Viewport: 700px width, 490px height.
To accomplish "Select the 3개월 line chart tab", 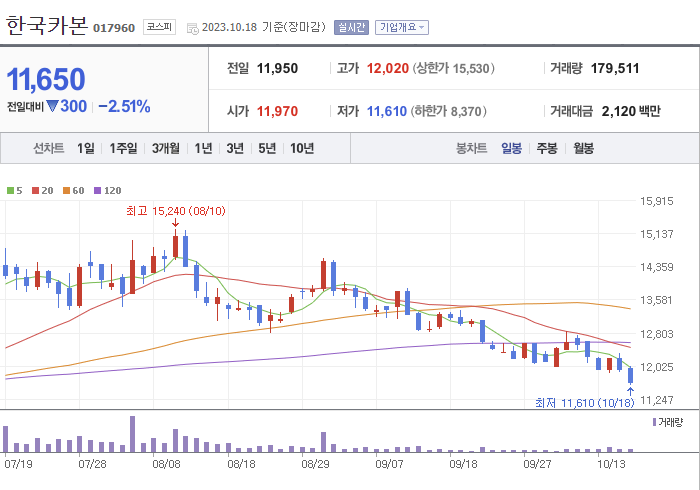I will [166, 148].
